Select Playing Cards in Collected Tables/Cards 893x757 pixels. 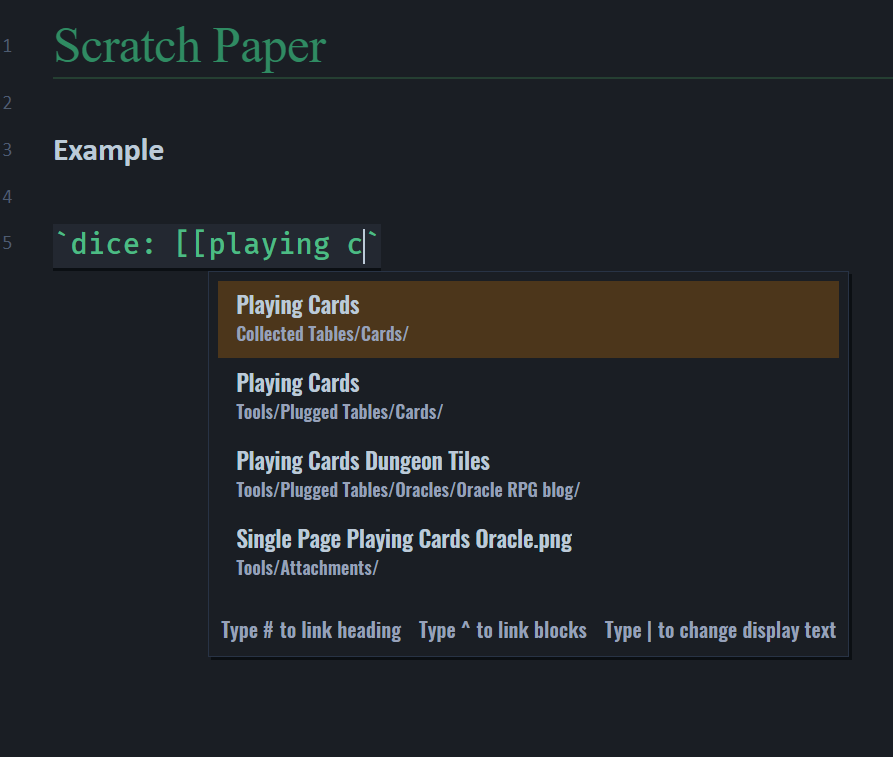point(528,319)
